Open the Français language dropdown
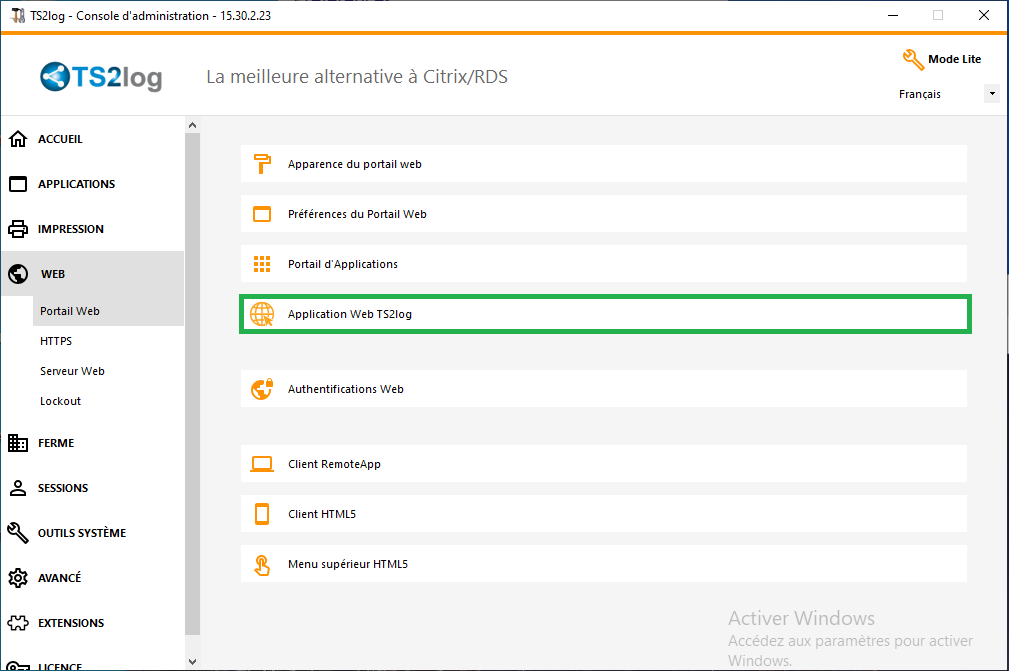This screenshot has height=671, width=1009. click(x=948, y=94)
